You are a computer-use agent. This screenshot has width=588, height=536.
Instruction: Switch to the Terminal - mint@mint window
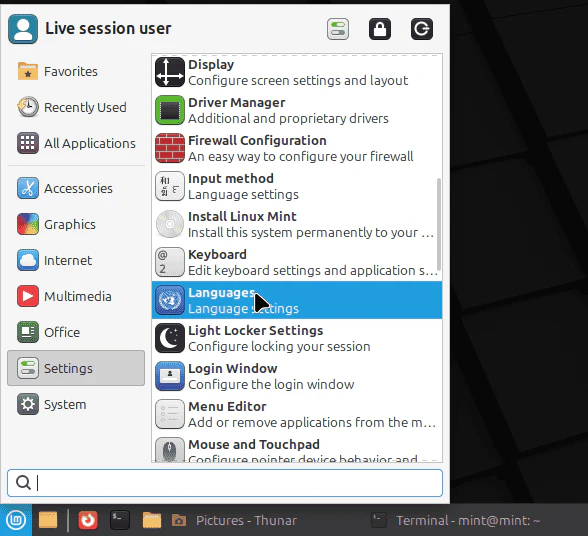coord(456,520)
